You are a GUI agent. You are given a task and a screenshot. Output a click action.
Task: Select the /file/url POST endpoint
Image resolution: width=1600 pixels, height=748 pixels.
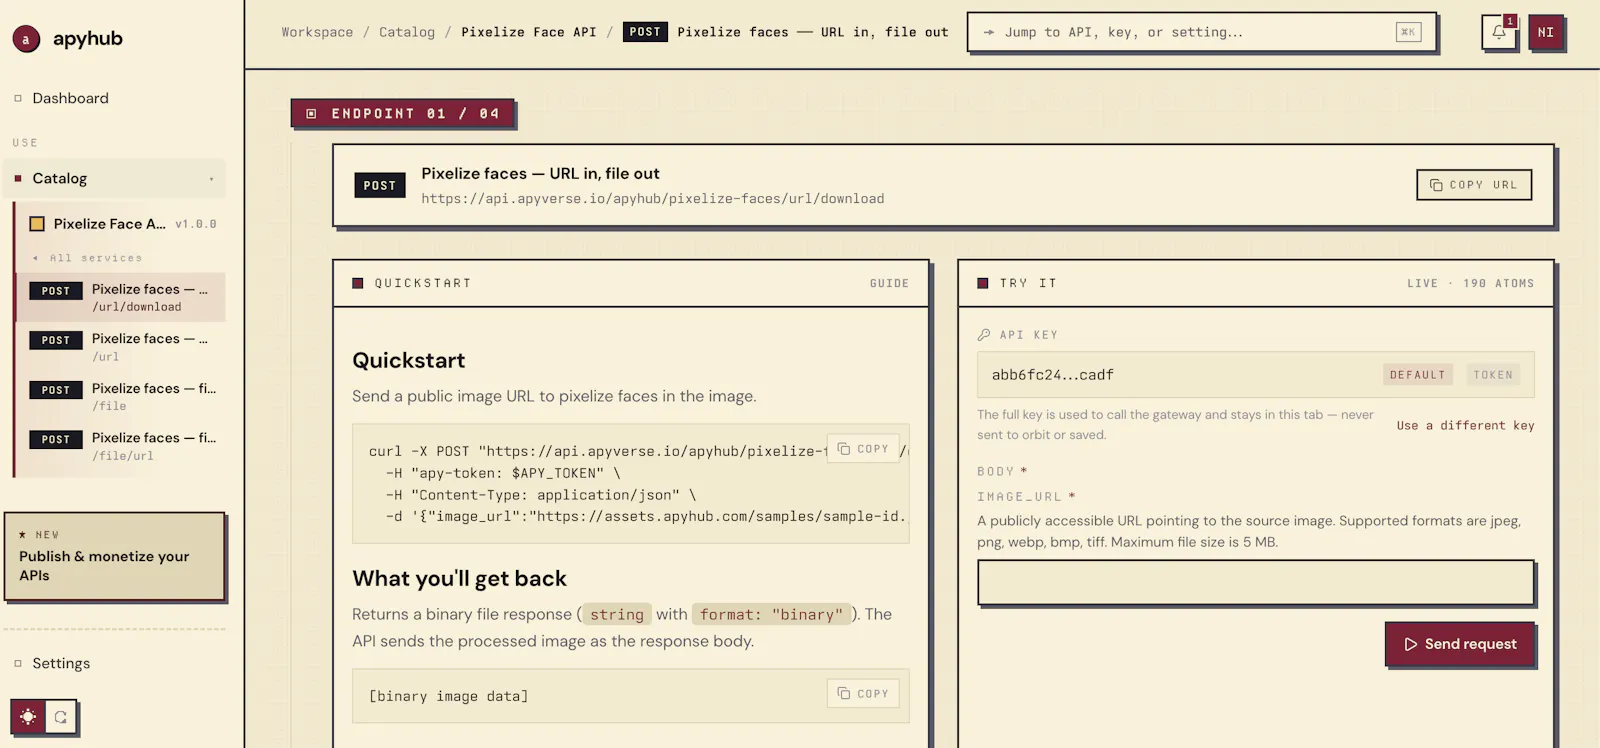122,446
